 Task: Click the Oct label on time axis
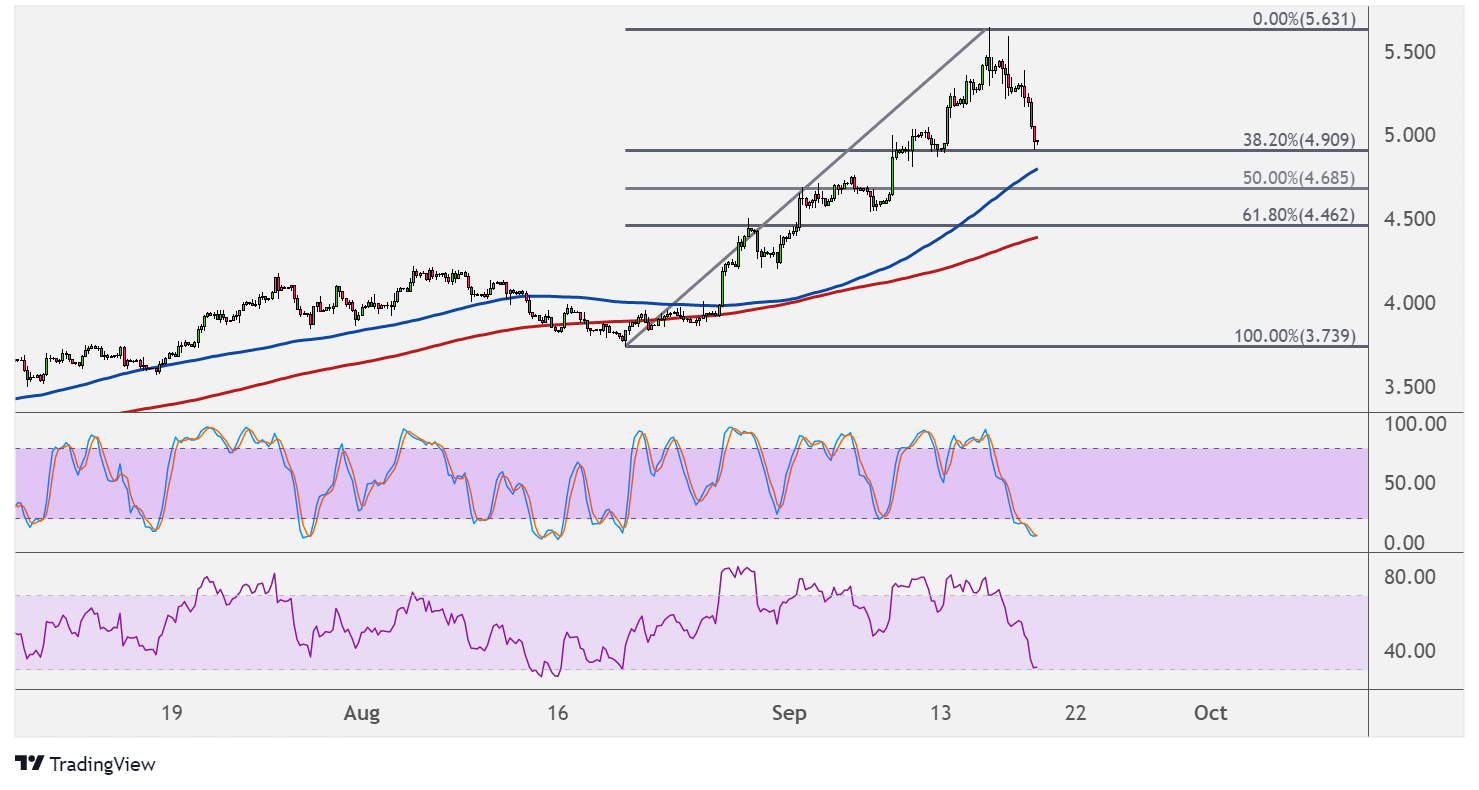[x=1211, y=713]
